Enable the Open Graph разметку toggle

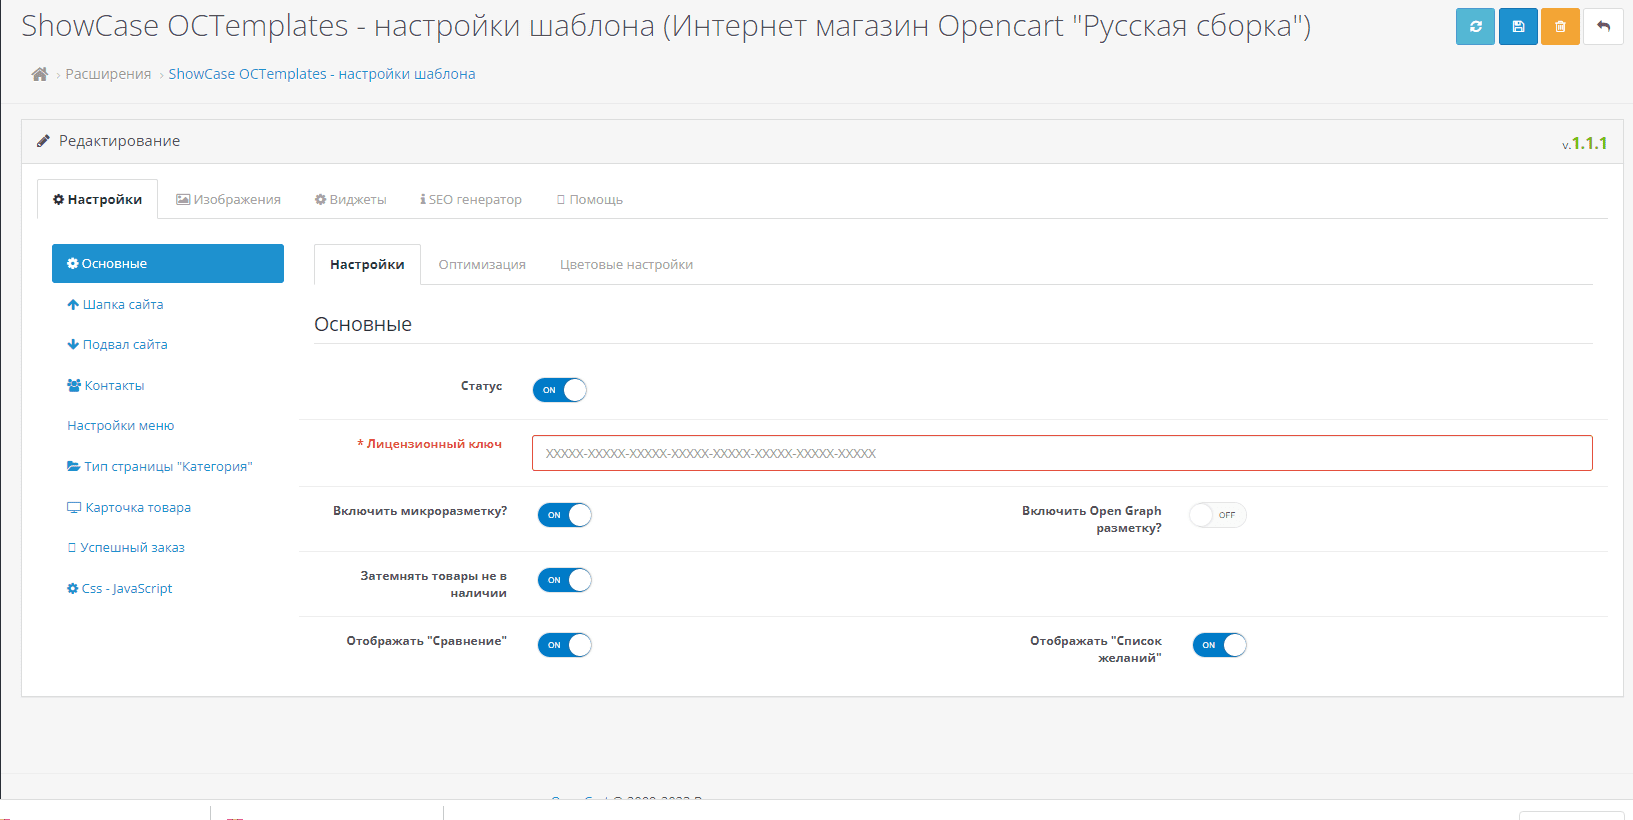(1217, 515)
